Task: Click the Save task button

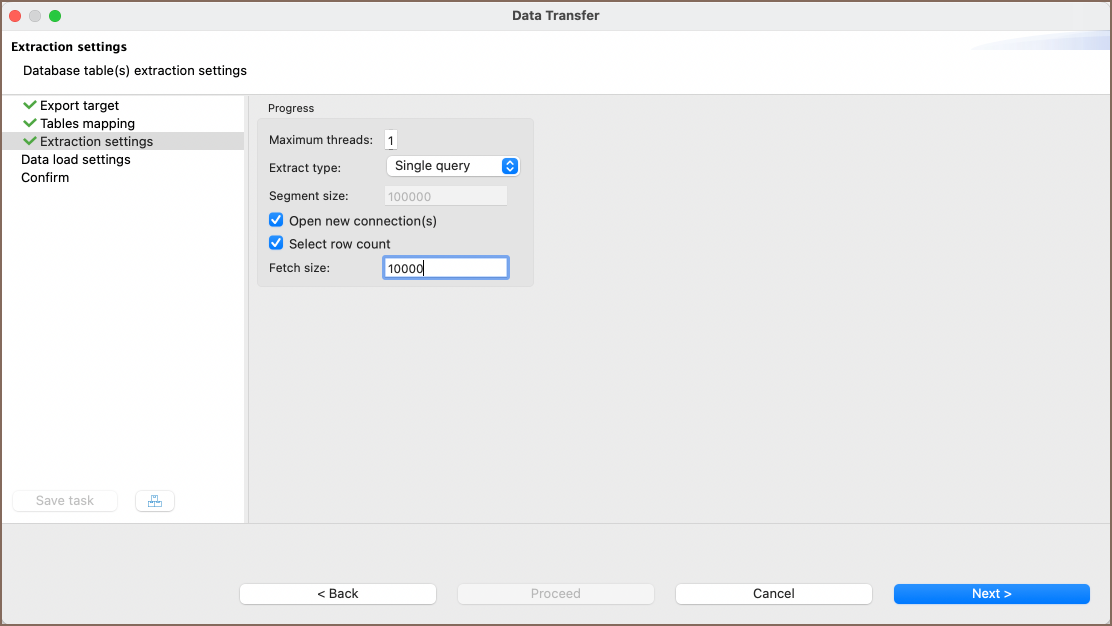Action: click(x=65, y=501)
